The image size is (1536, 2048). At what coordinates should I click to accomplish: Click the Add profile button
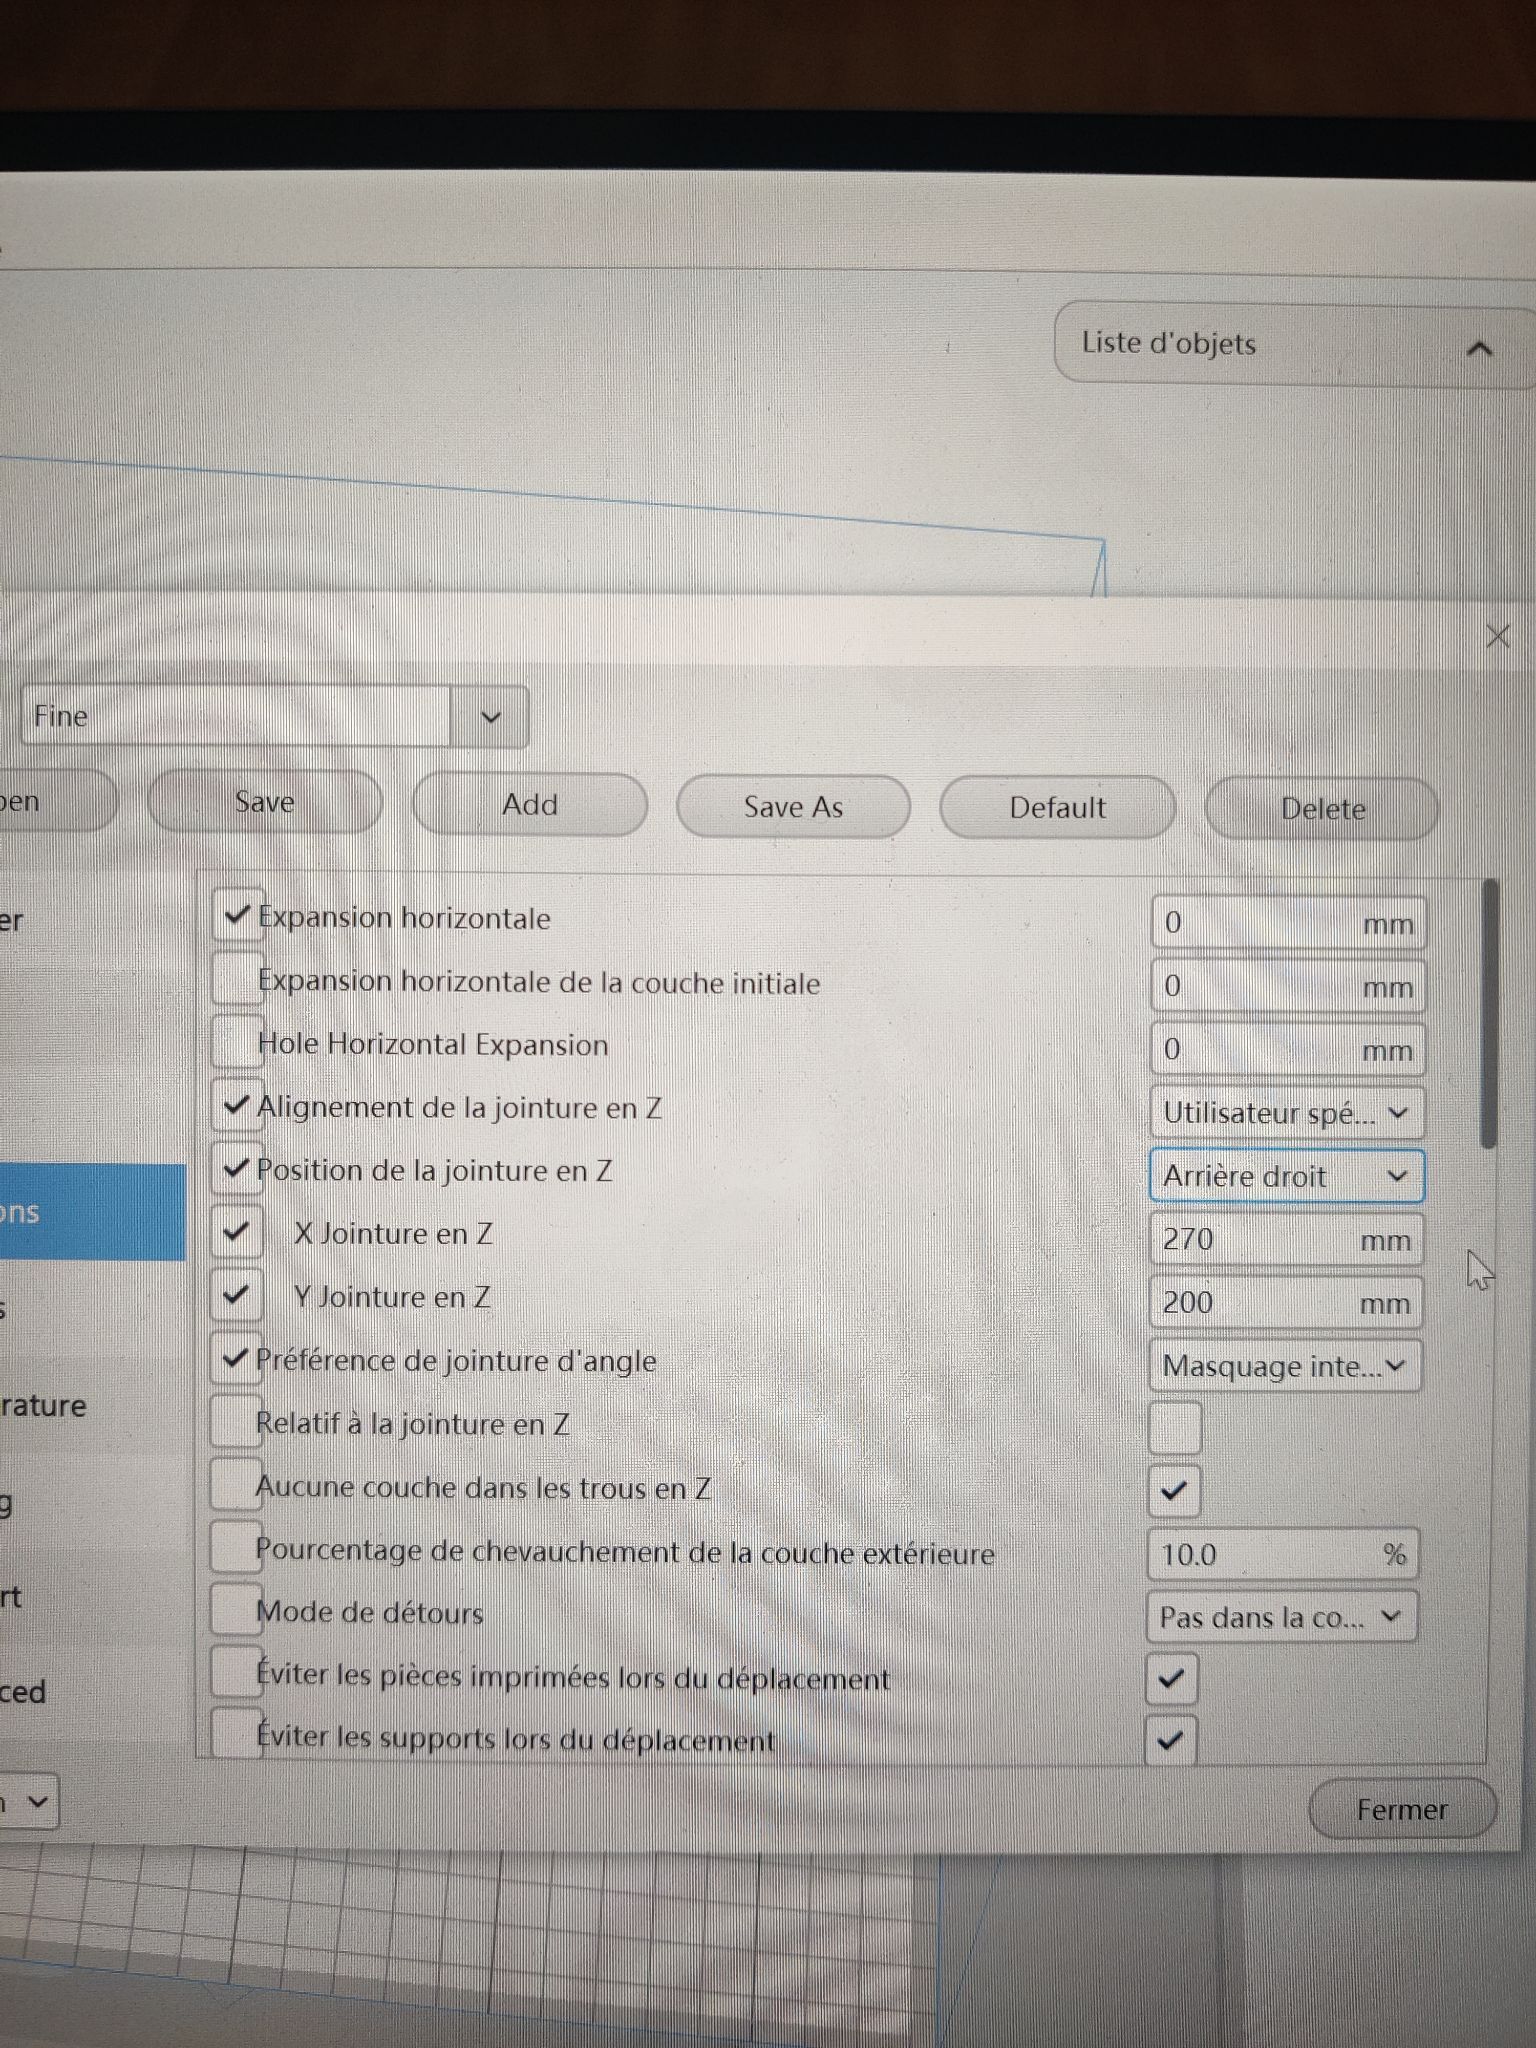click(529, 805)
